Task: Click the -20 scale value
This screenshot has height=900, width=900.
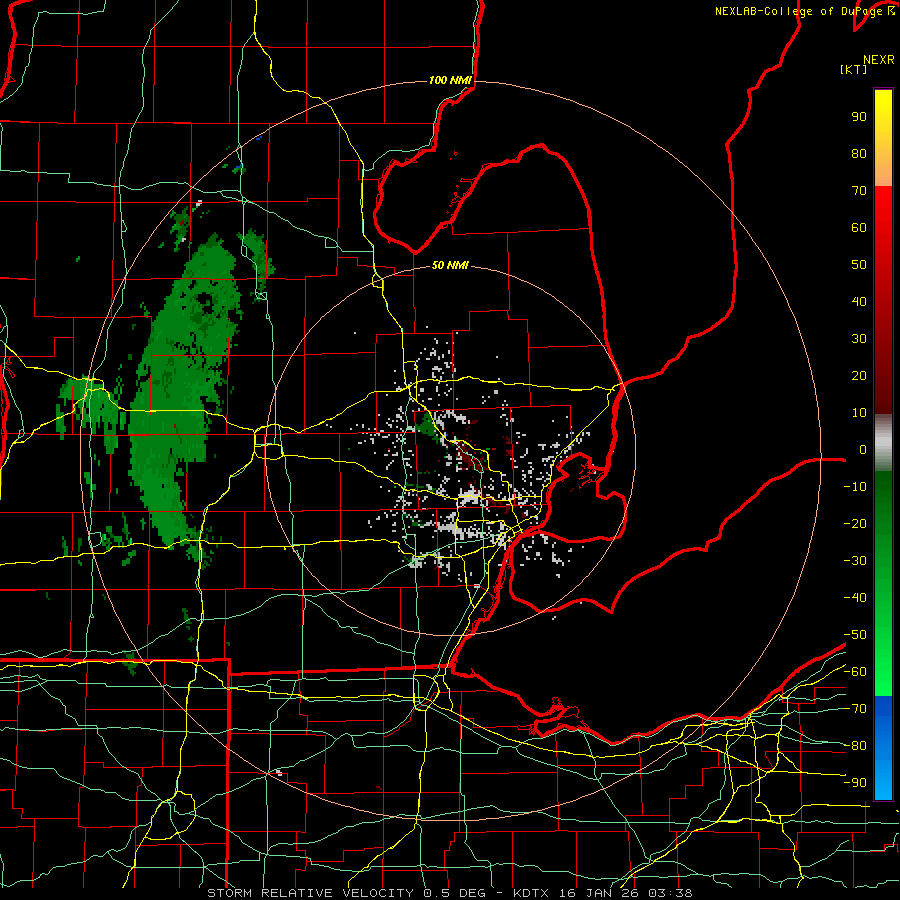Action: pyautogui.click(x=855, y=524)
